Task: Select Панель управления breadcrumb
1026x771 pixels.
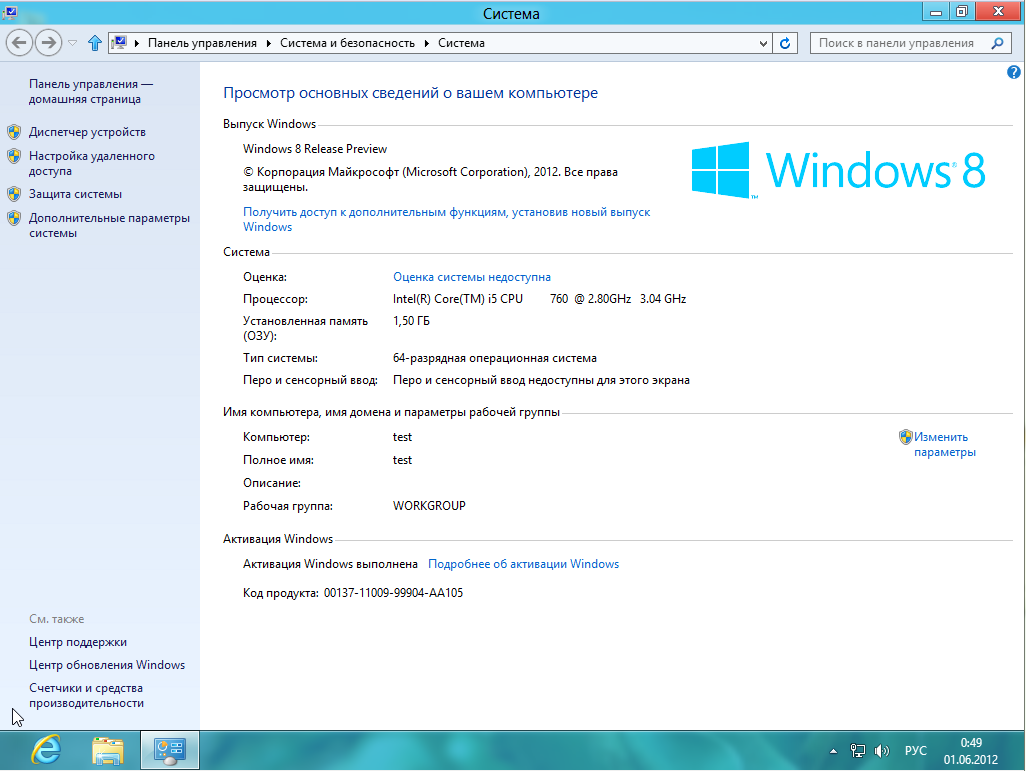Action: [202, 43]
